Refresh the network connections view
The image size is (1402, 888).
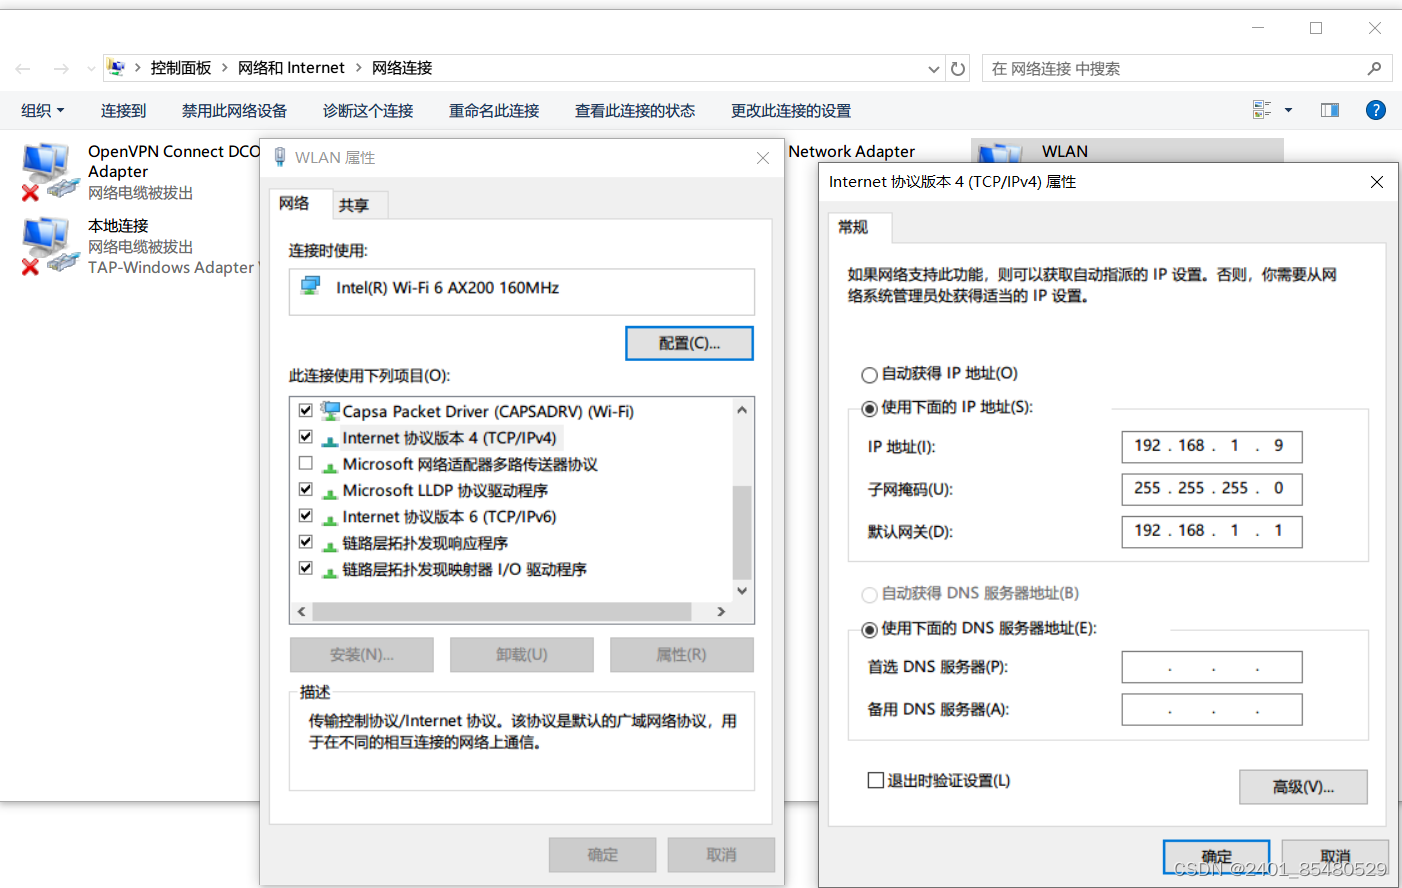click(958, 69)
